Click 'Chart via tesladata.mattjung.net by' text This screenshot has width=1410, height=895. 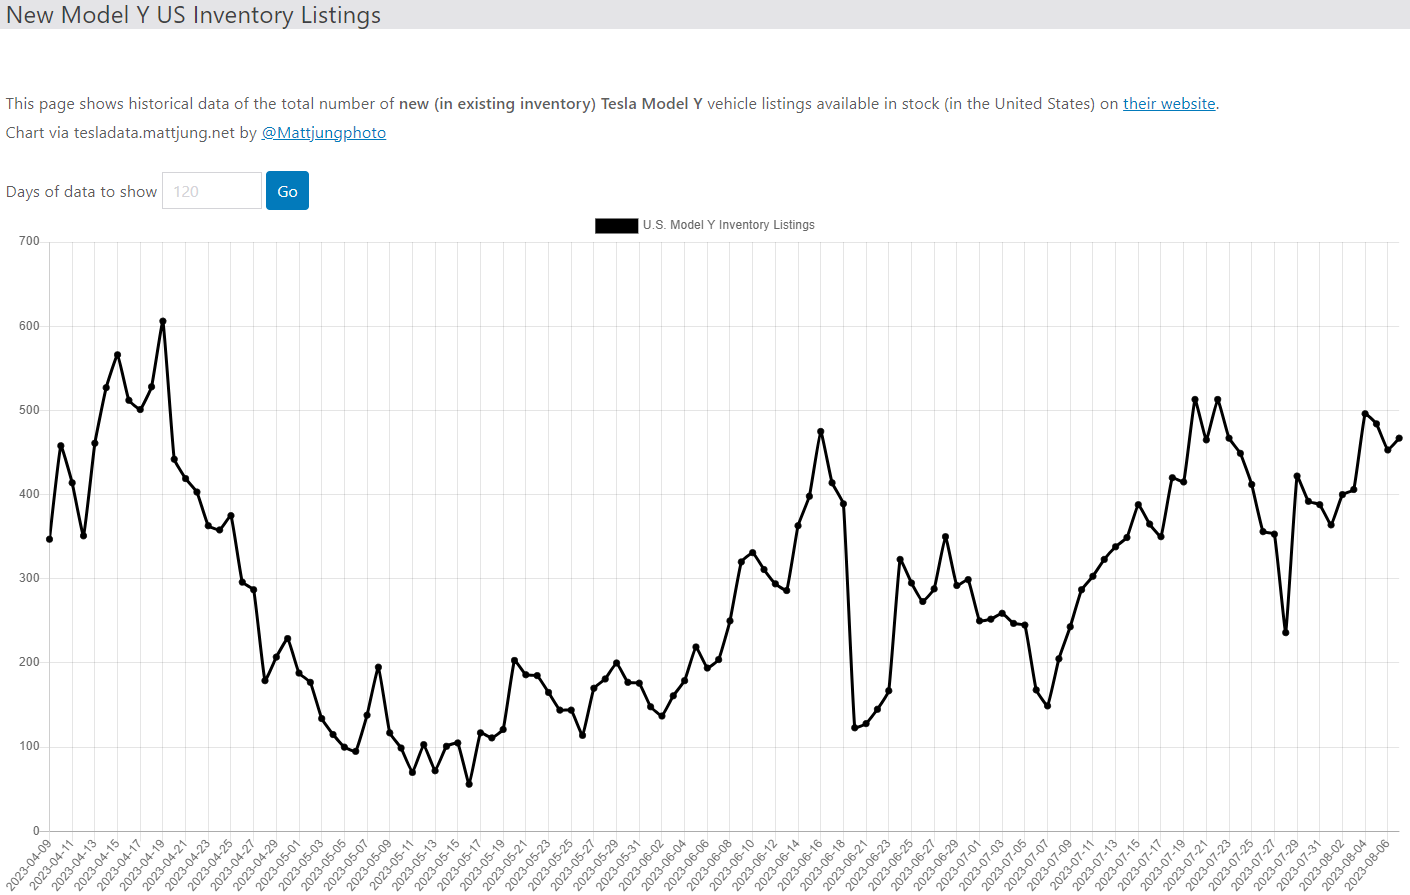[132, 133]
